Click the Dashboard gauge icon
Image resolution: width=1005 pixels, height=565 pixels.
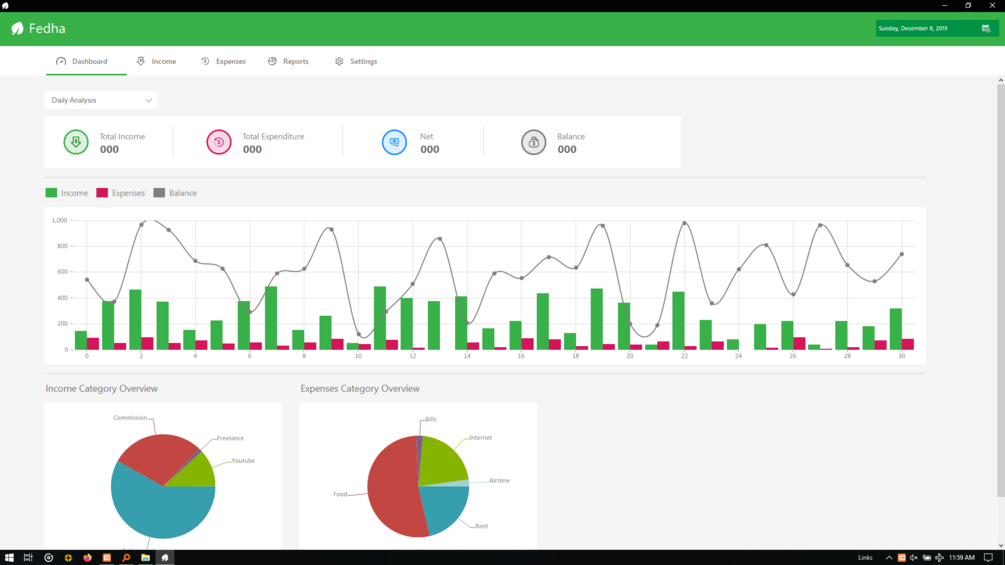(61, 61)
